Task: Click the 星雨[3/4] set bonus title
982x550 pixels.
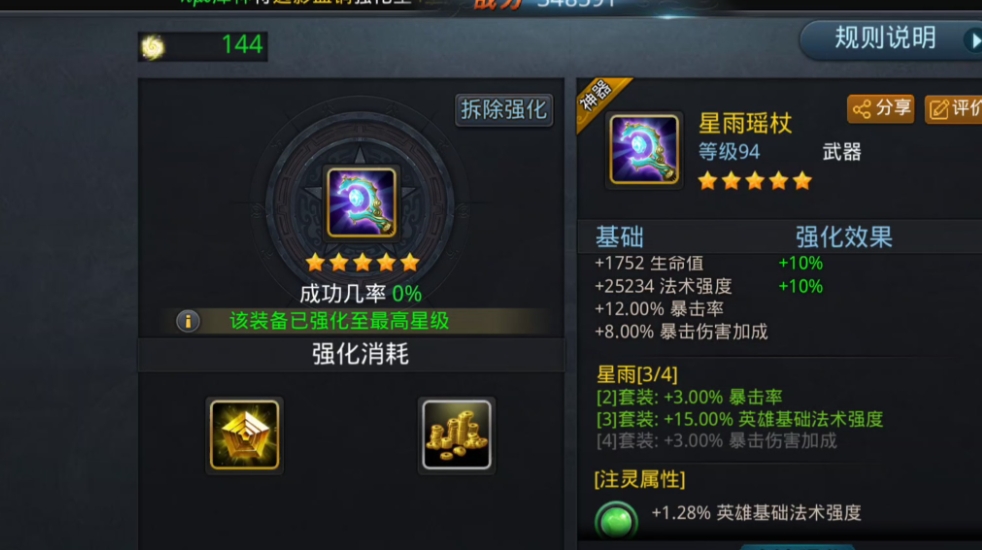Action: click(x=637, y=375)
